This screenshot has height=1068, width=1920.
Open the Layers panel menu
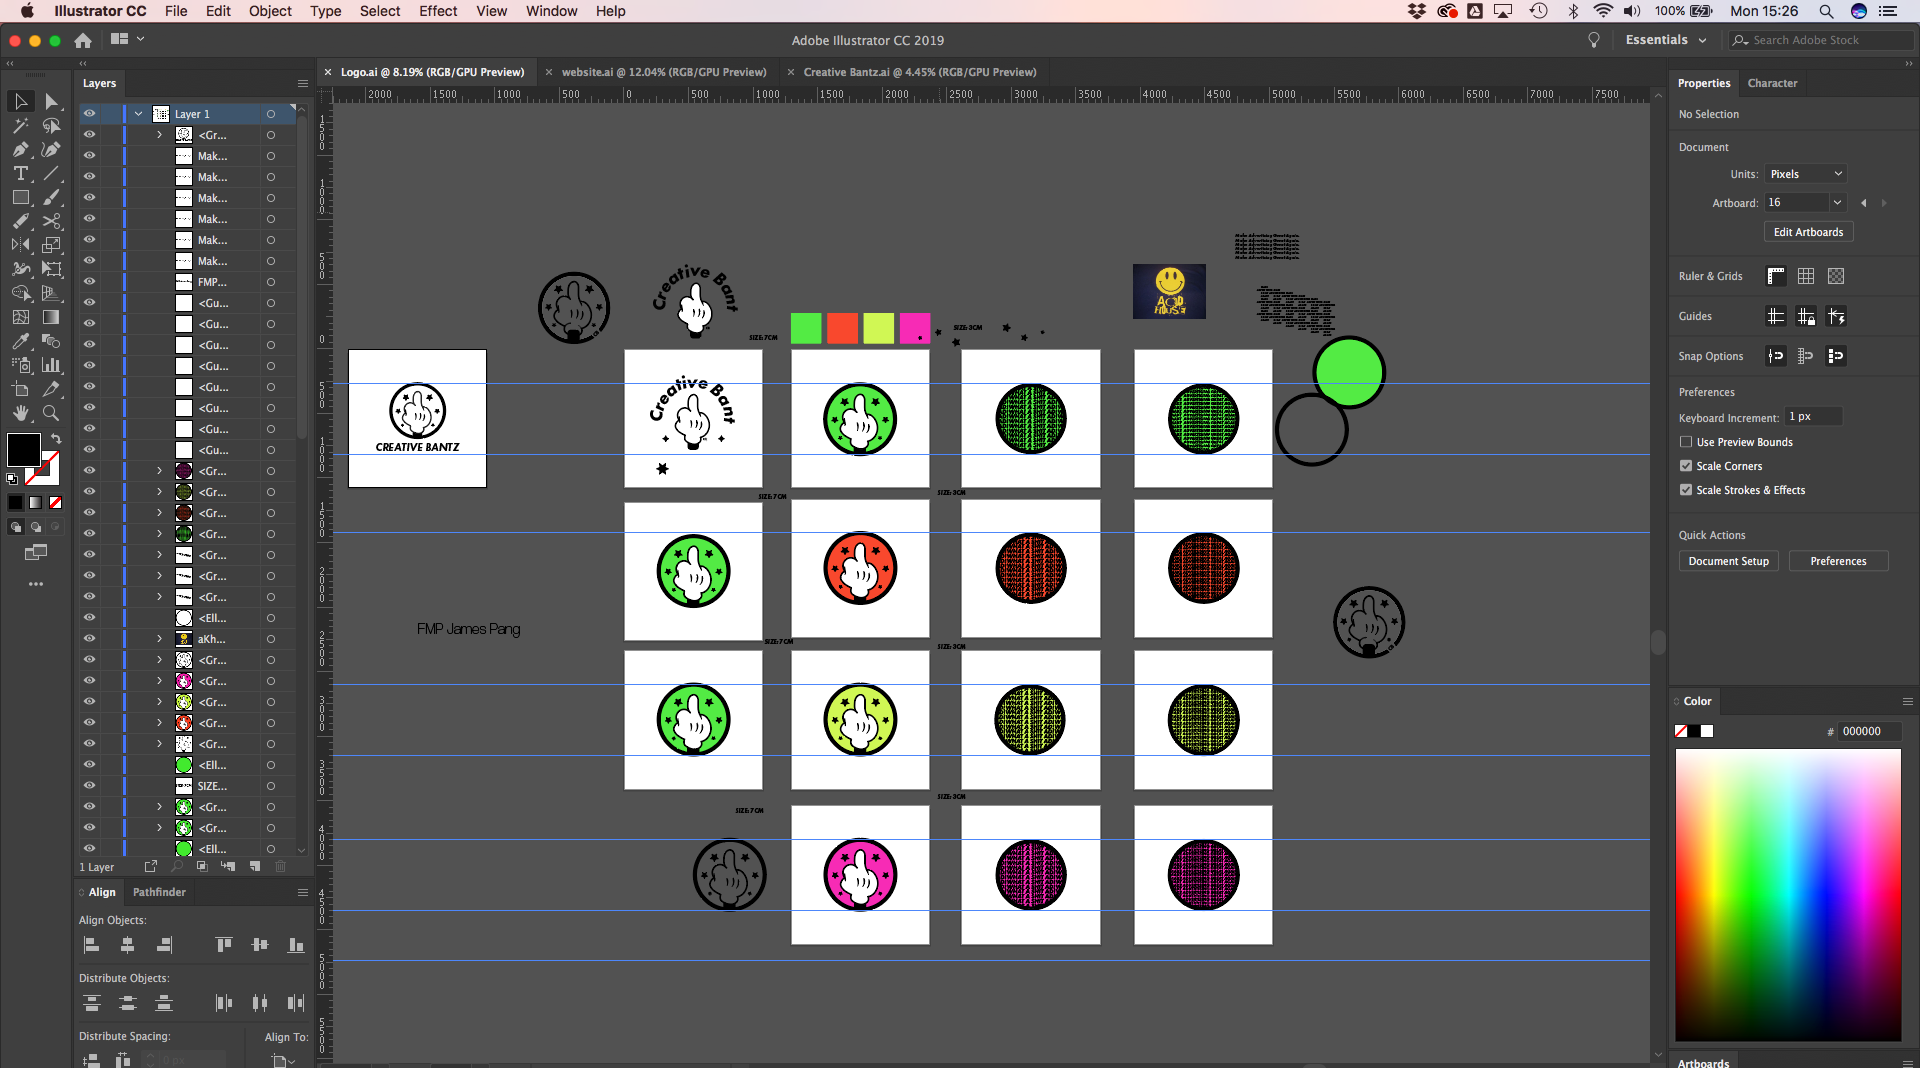tap(303, 83)
